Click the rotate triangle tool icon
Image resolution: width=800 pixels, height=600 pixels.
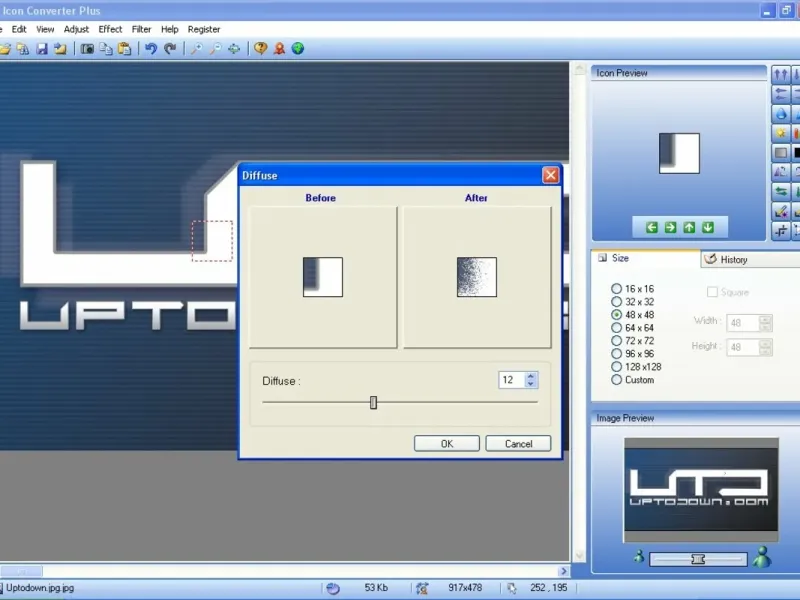click(x=781, y=172)
